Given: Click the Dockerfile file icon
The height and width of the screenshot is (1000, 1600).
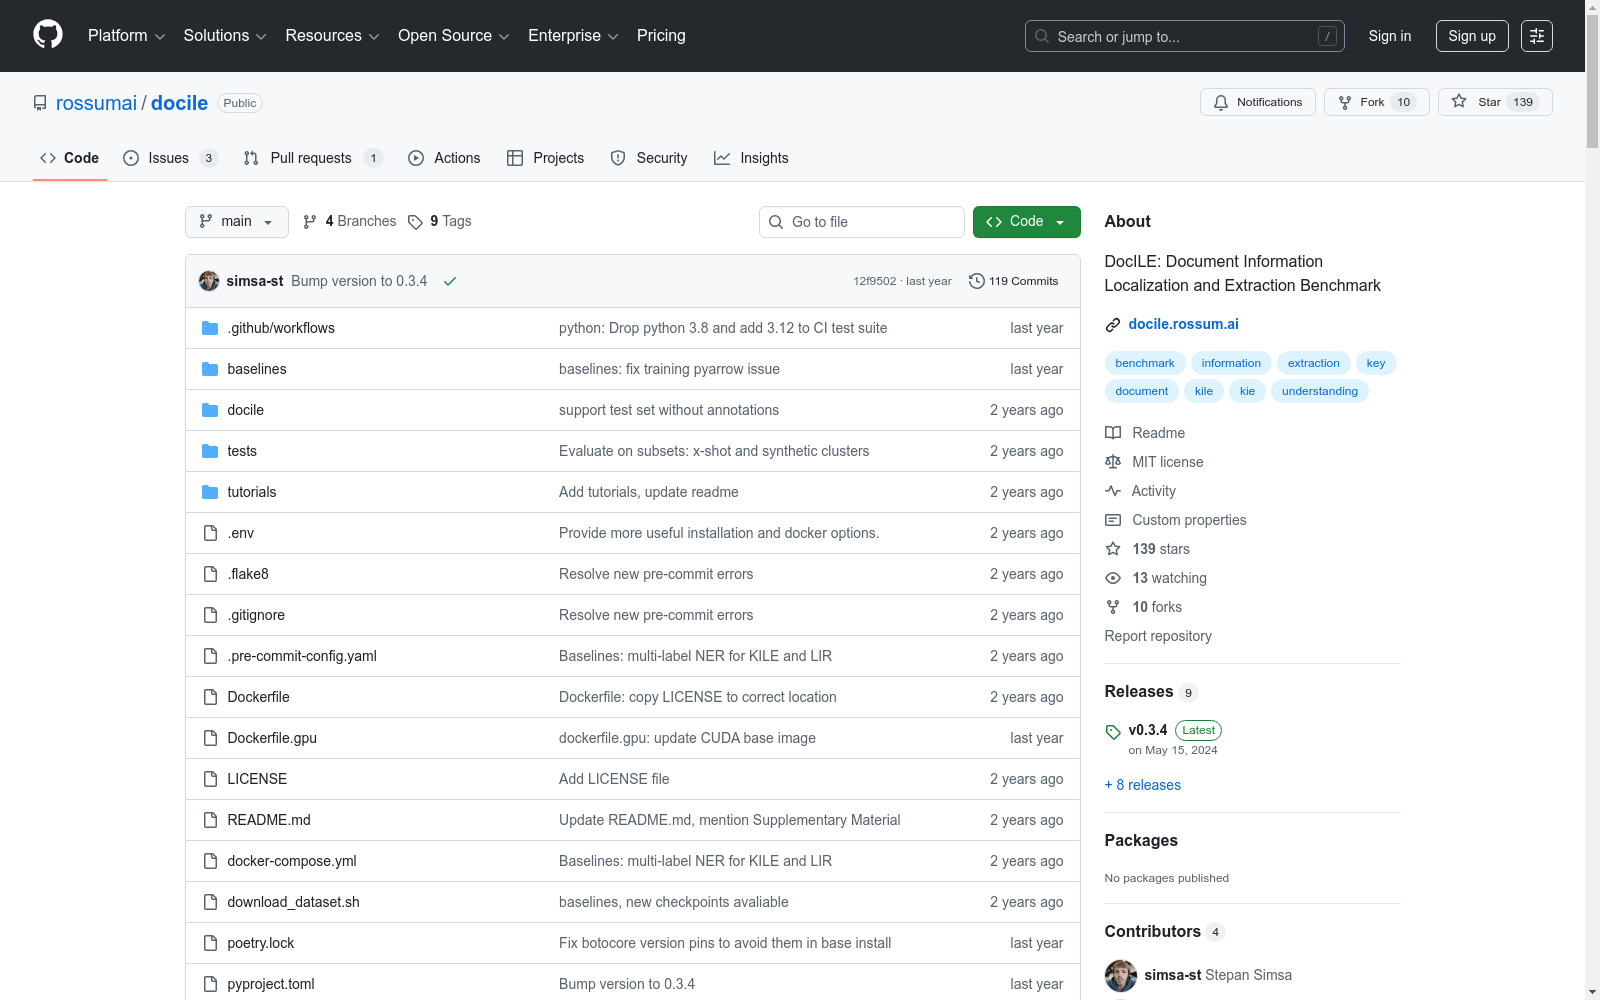Looking at the screenshot, I should click(210, 697).
